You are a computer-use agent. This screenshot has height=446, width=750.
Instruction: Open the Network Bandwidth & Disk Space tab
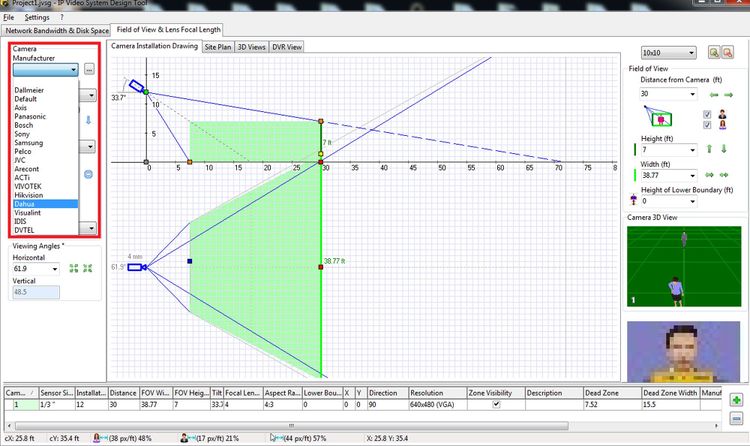coord(55,31)
